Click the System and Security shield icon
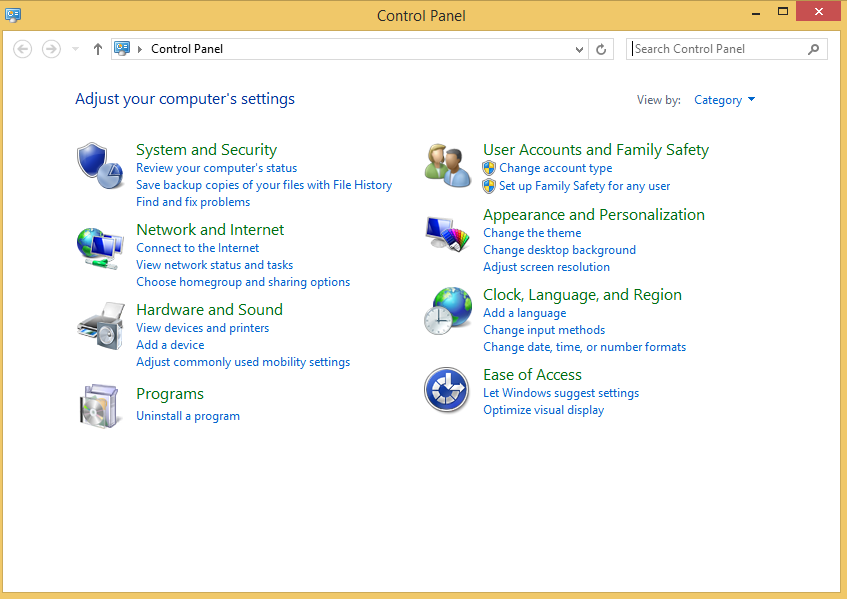The width and height of the screenshot is (847, 599). pos(100,166)
